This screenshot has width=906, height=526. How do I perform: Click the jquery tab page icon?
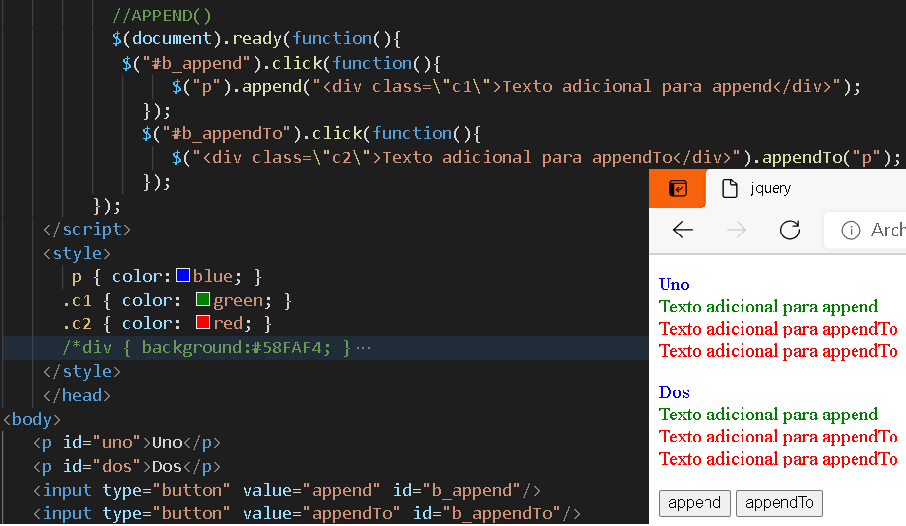click(730, 188)
